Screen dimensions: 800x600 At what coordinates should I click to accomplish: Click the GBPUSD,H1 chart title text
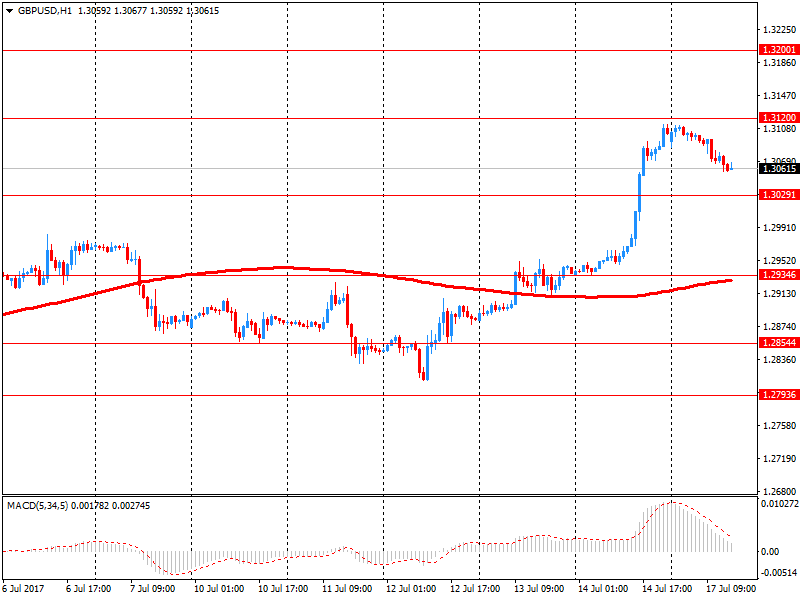(x=45, y=11)
